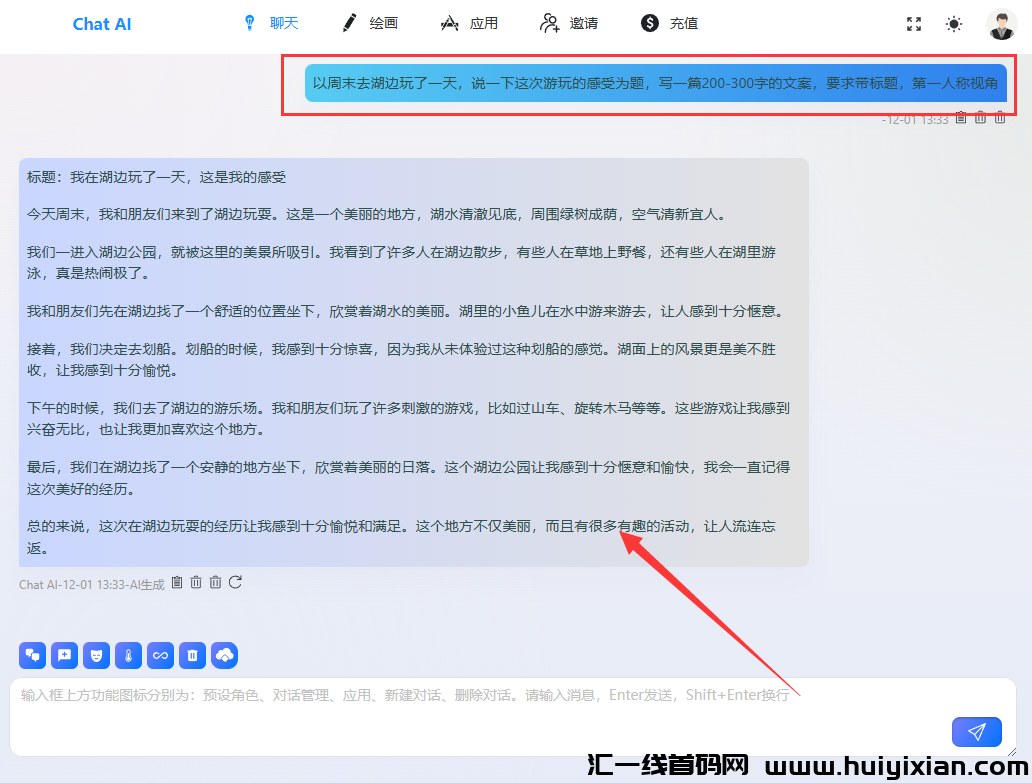Open the 充值 recharge page
Screen dimensions: 1032x783
668,22
